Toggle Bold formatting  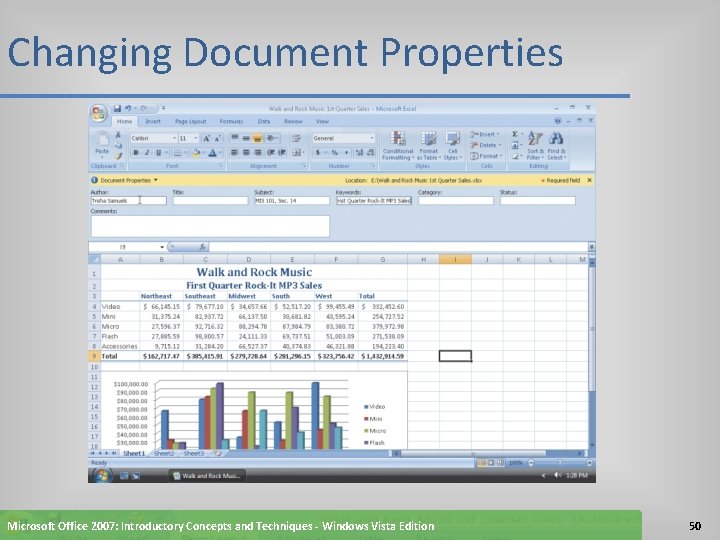(135, 152)
